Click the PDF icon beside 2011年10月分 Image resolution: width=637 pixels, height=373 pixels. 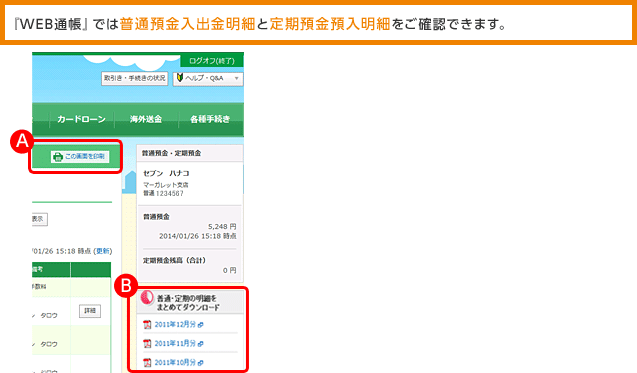pyautogui.click(x=147, y=362)
